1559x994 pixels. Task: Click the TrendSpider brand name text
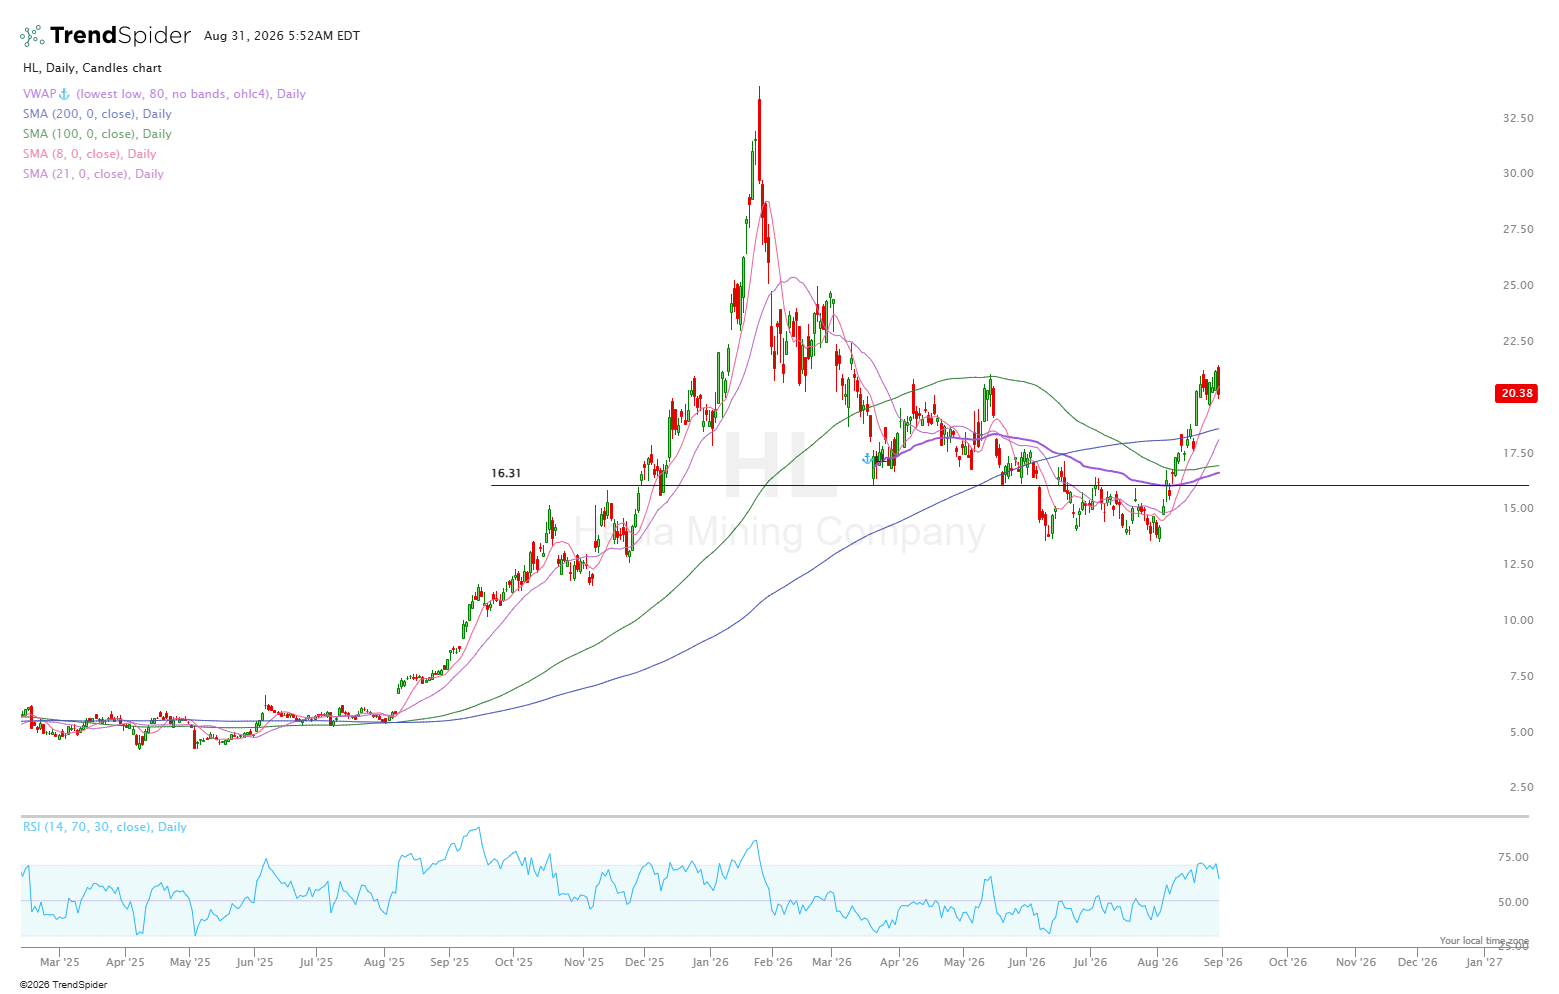120,36
